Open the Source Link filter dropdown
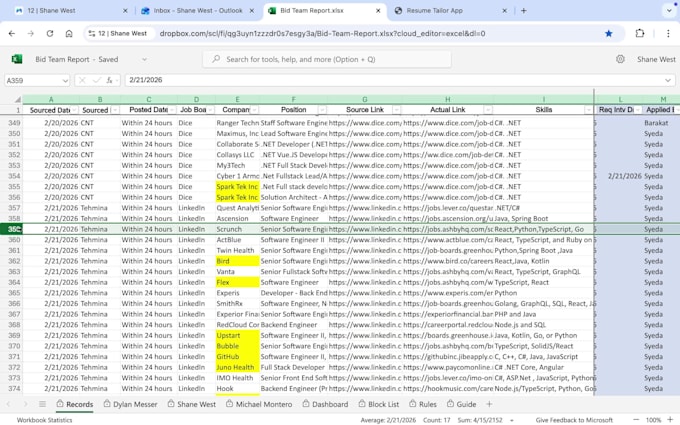 point(396,110)
